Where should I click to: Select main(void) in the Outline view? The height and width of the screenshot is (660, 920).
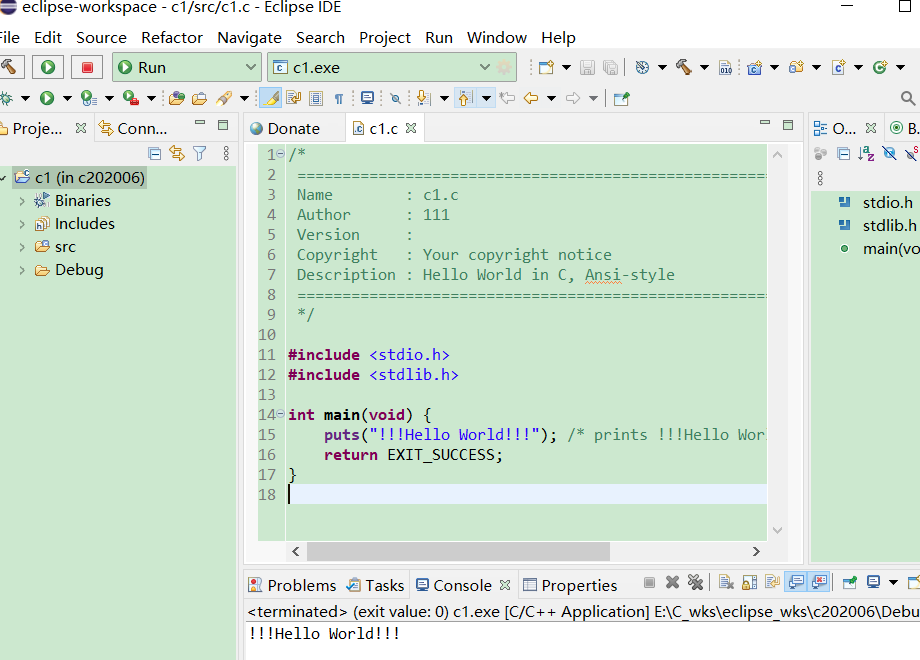885,250
